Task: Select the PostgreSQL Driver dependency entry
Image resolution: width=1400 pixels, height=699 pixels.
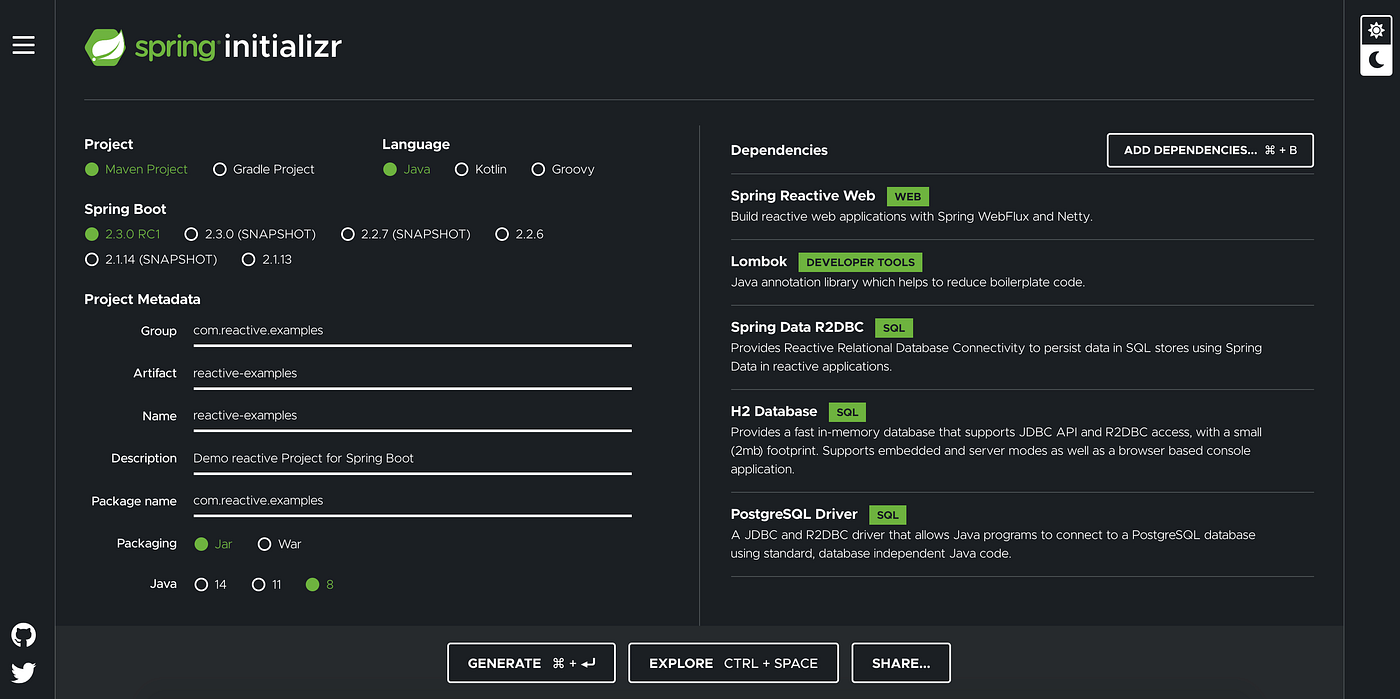Action: [x=1022, y=534]
